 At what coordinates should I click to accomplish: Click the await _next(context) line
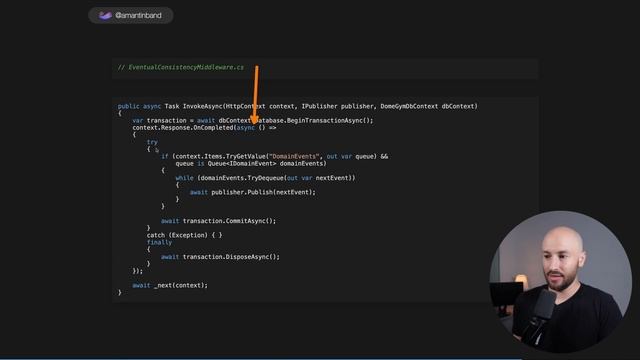[170, 285]
